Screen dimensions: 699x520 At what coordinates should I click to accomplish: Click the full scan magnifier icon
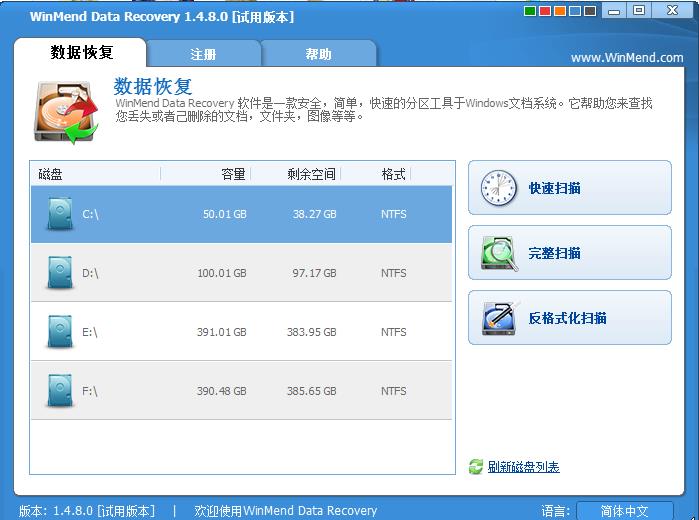coord(499,253)
